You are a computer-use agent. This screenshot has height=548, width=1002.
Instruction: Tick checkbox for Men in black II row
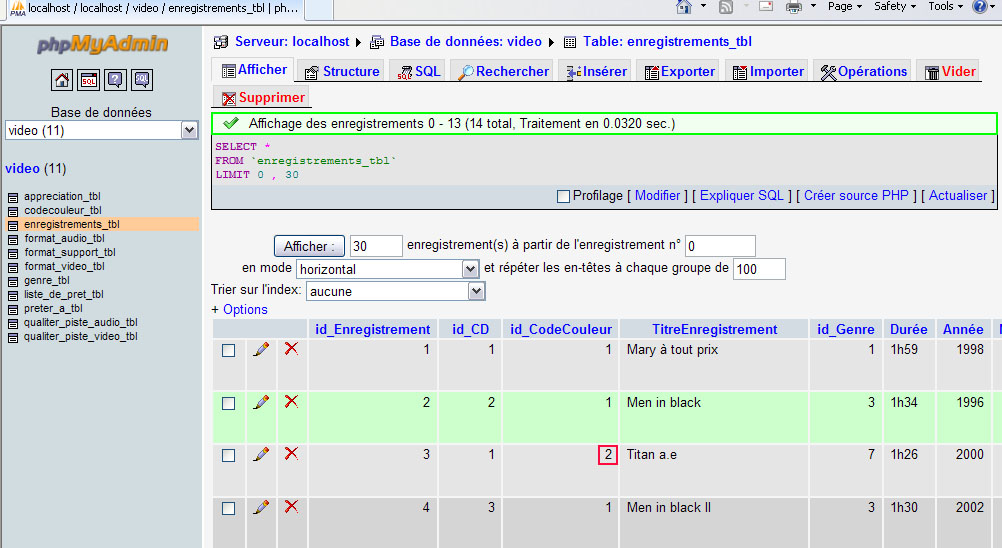coord(228,508)
